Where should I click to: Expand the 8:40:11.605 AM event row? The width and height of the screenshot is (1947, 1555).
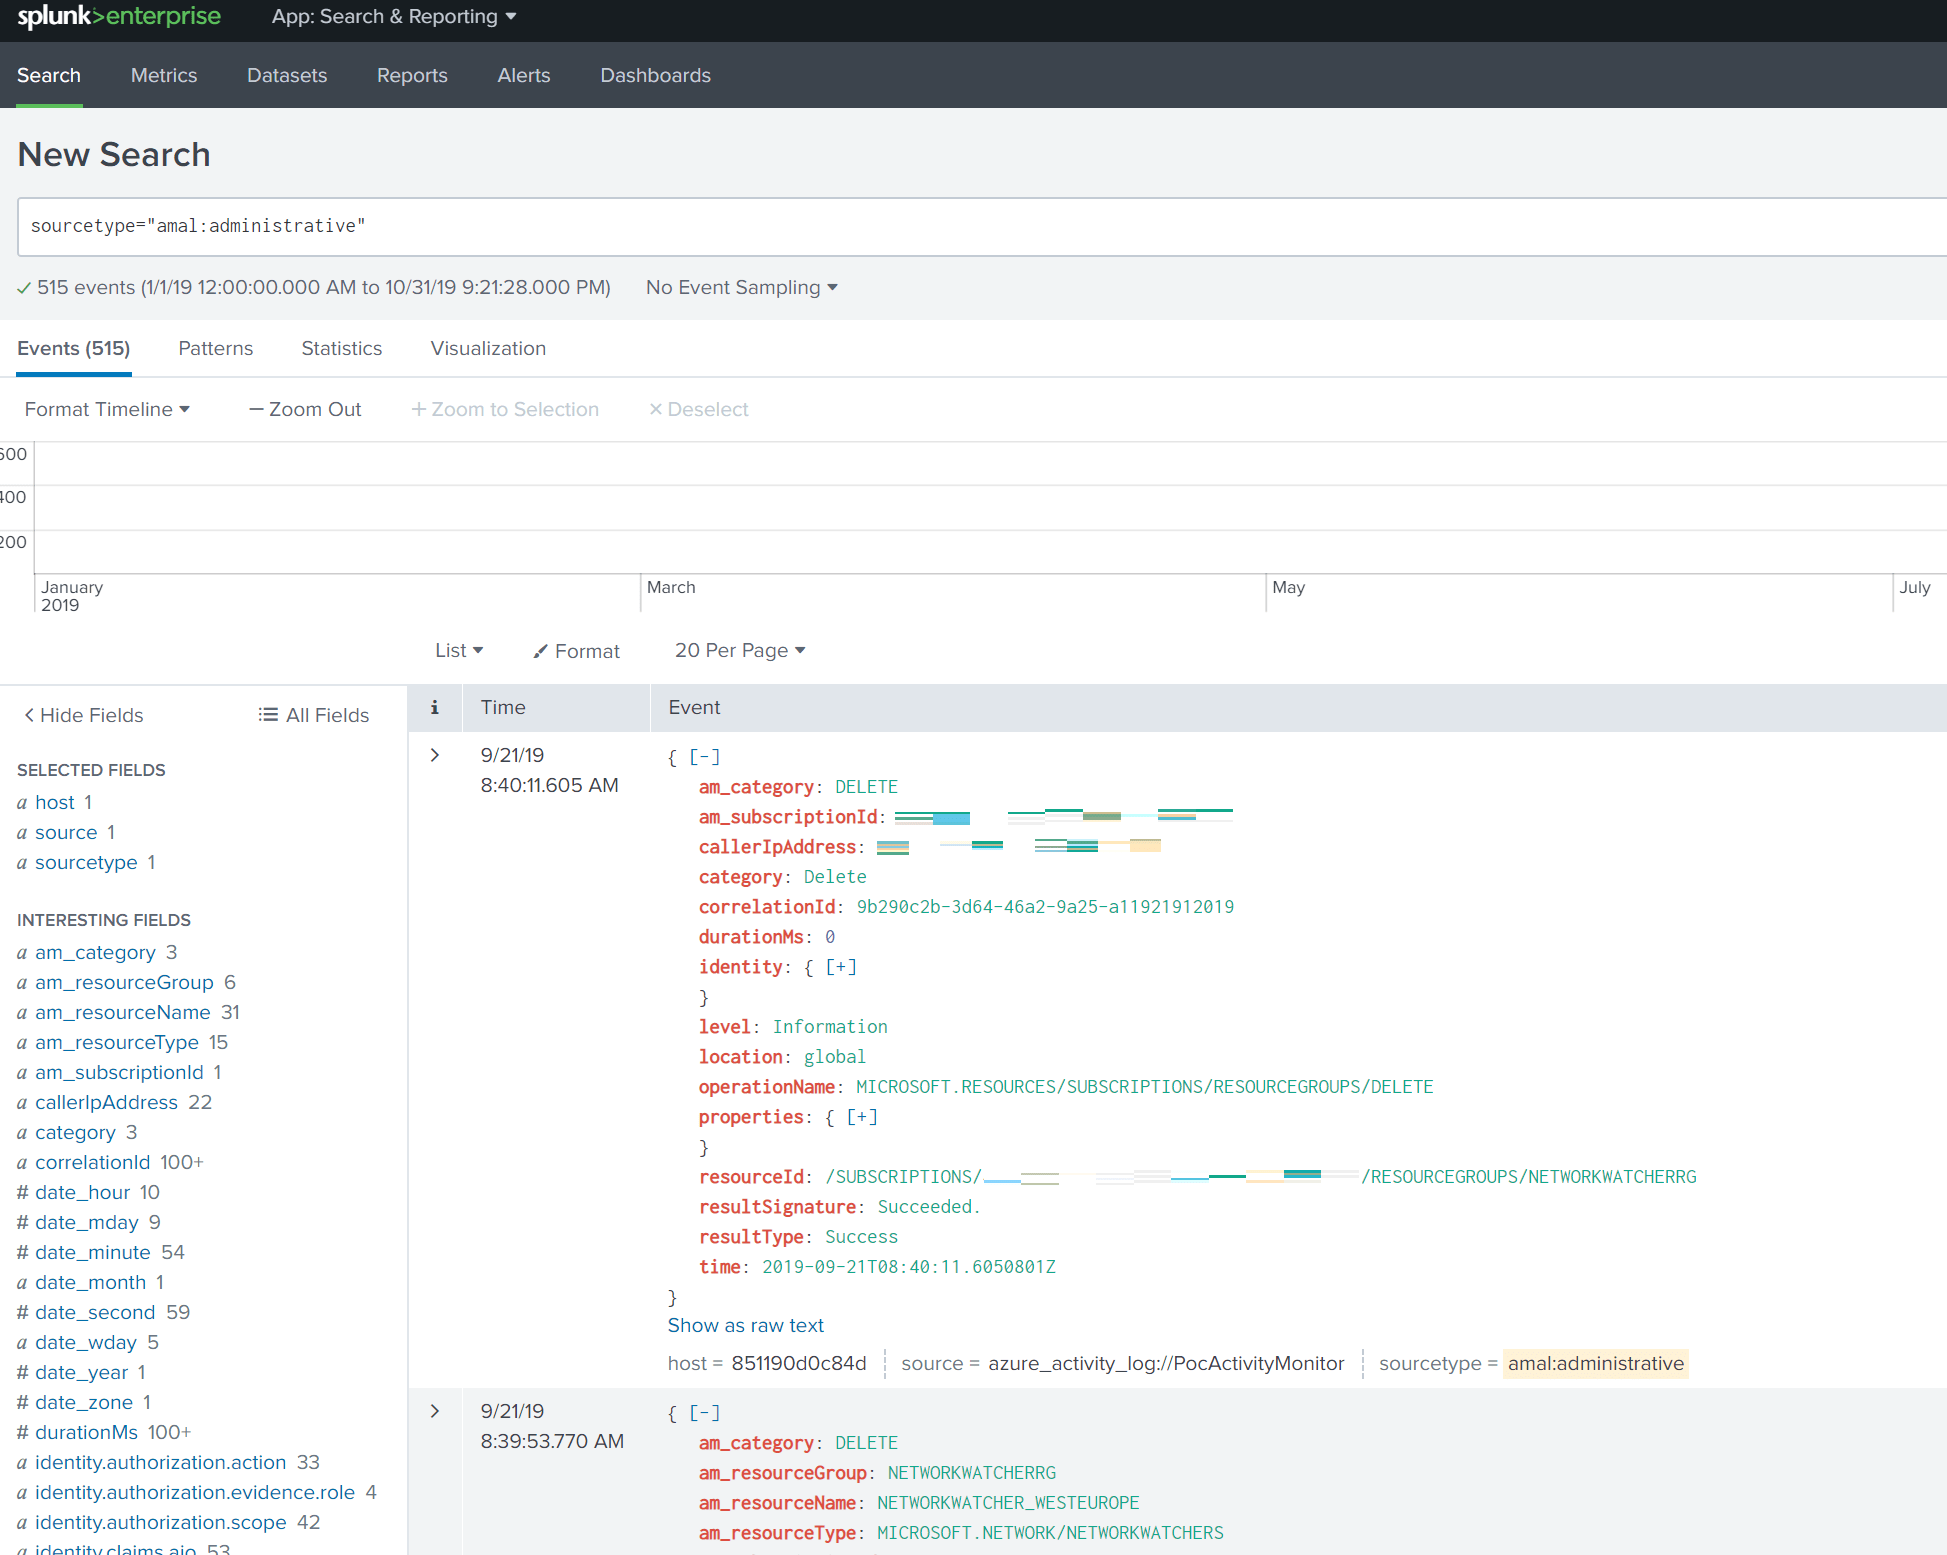click(435, 755)
